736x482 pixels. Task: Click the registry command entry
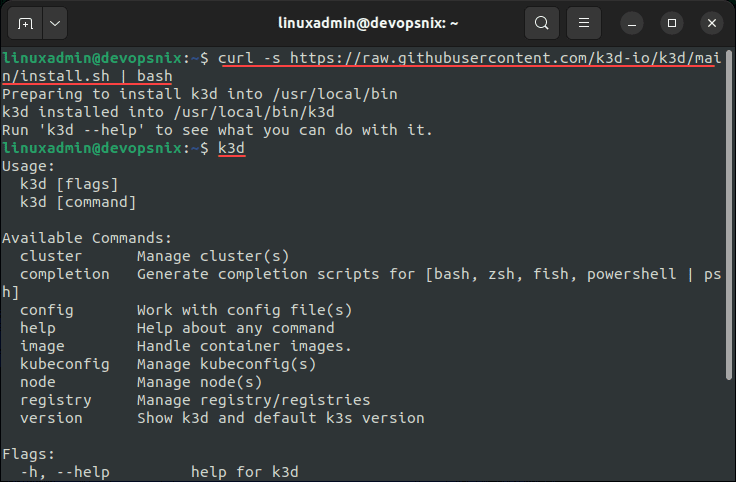tap(56, 400)
